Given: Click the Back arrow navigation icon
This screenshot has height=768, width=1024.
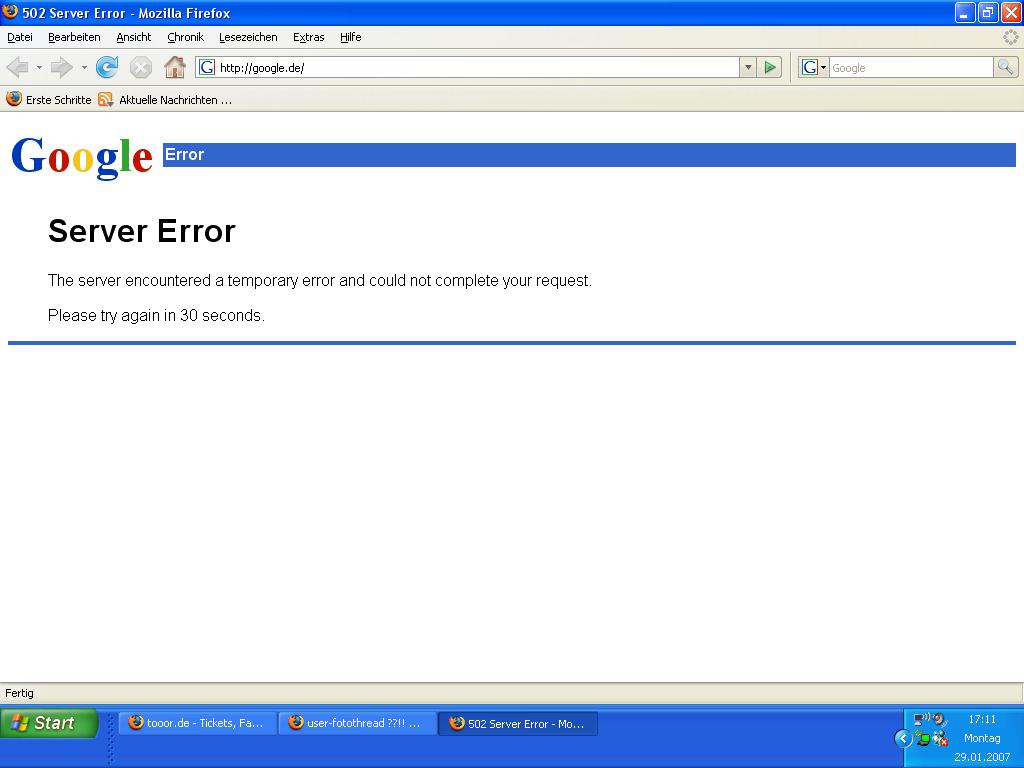Looking at the screenshot, I should 17,67.
